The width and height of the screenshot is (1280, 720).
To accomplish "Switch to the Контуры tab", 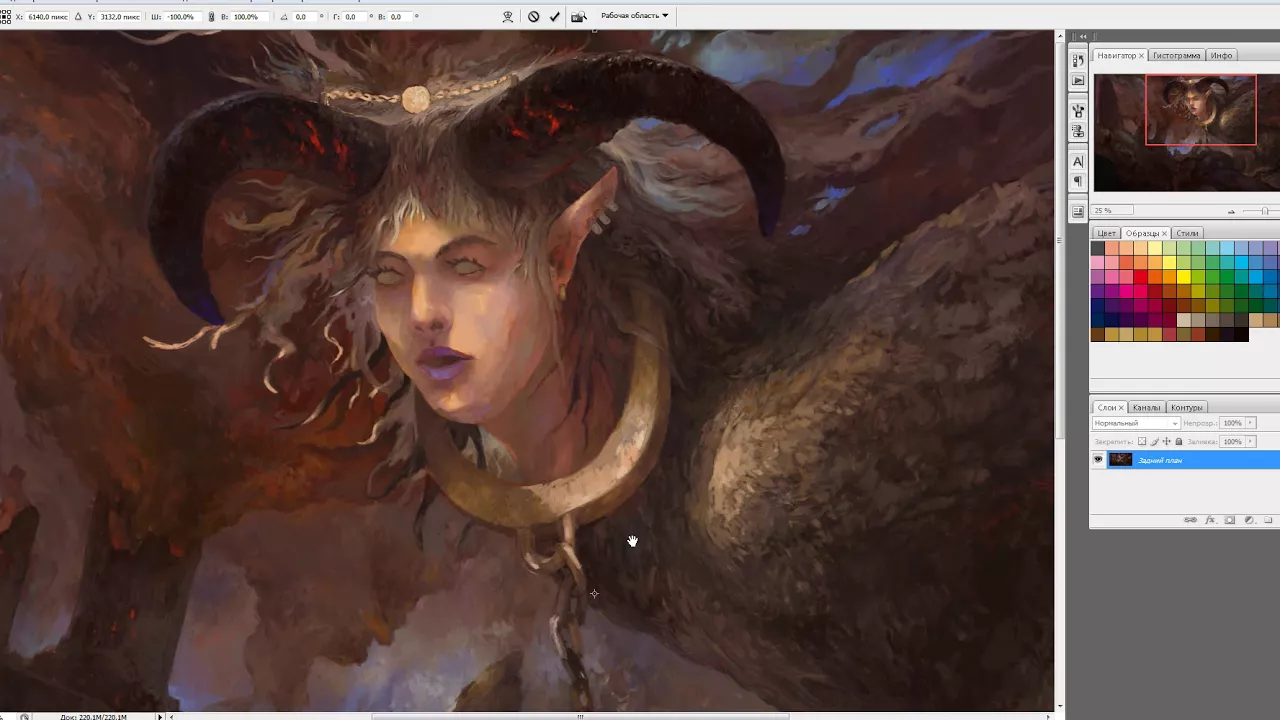I will click(x=1187, y=407).
